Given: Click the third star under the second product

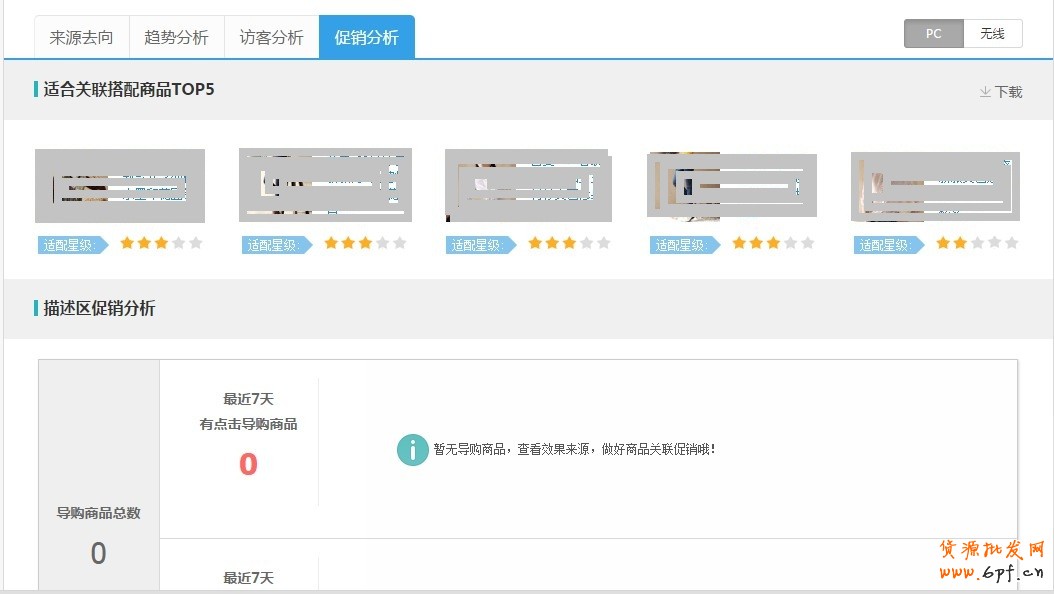Looking at the screenshot, I should 365,243.
